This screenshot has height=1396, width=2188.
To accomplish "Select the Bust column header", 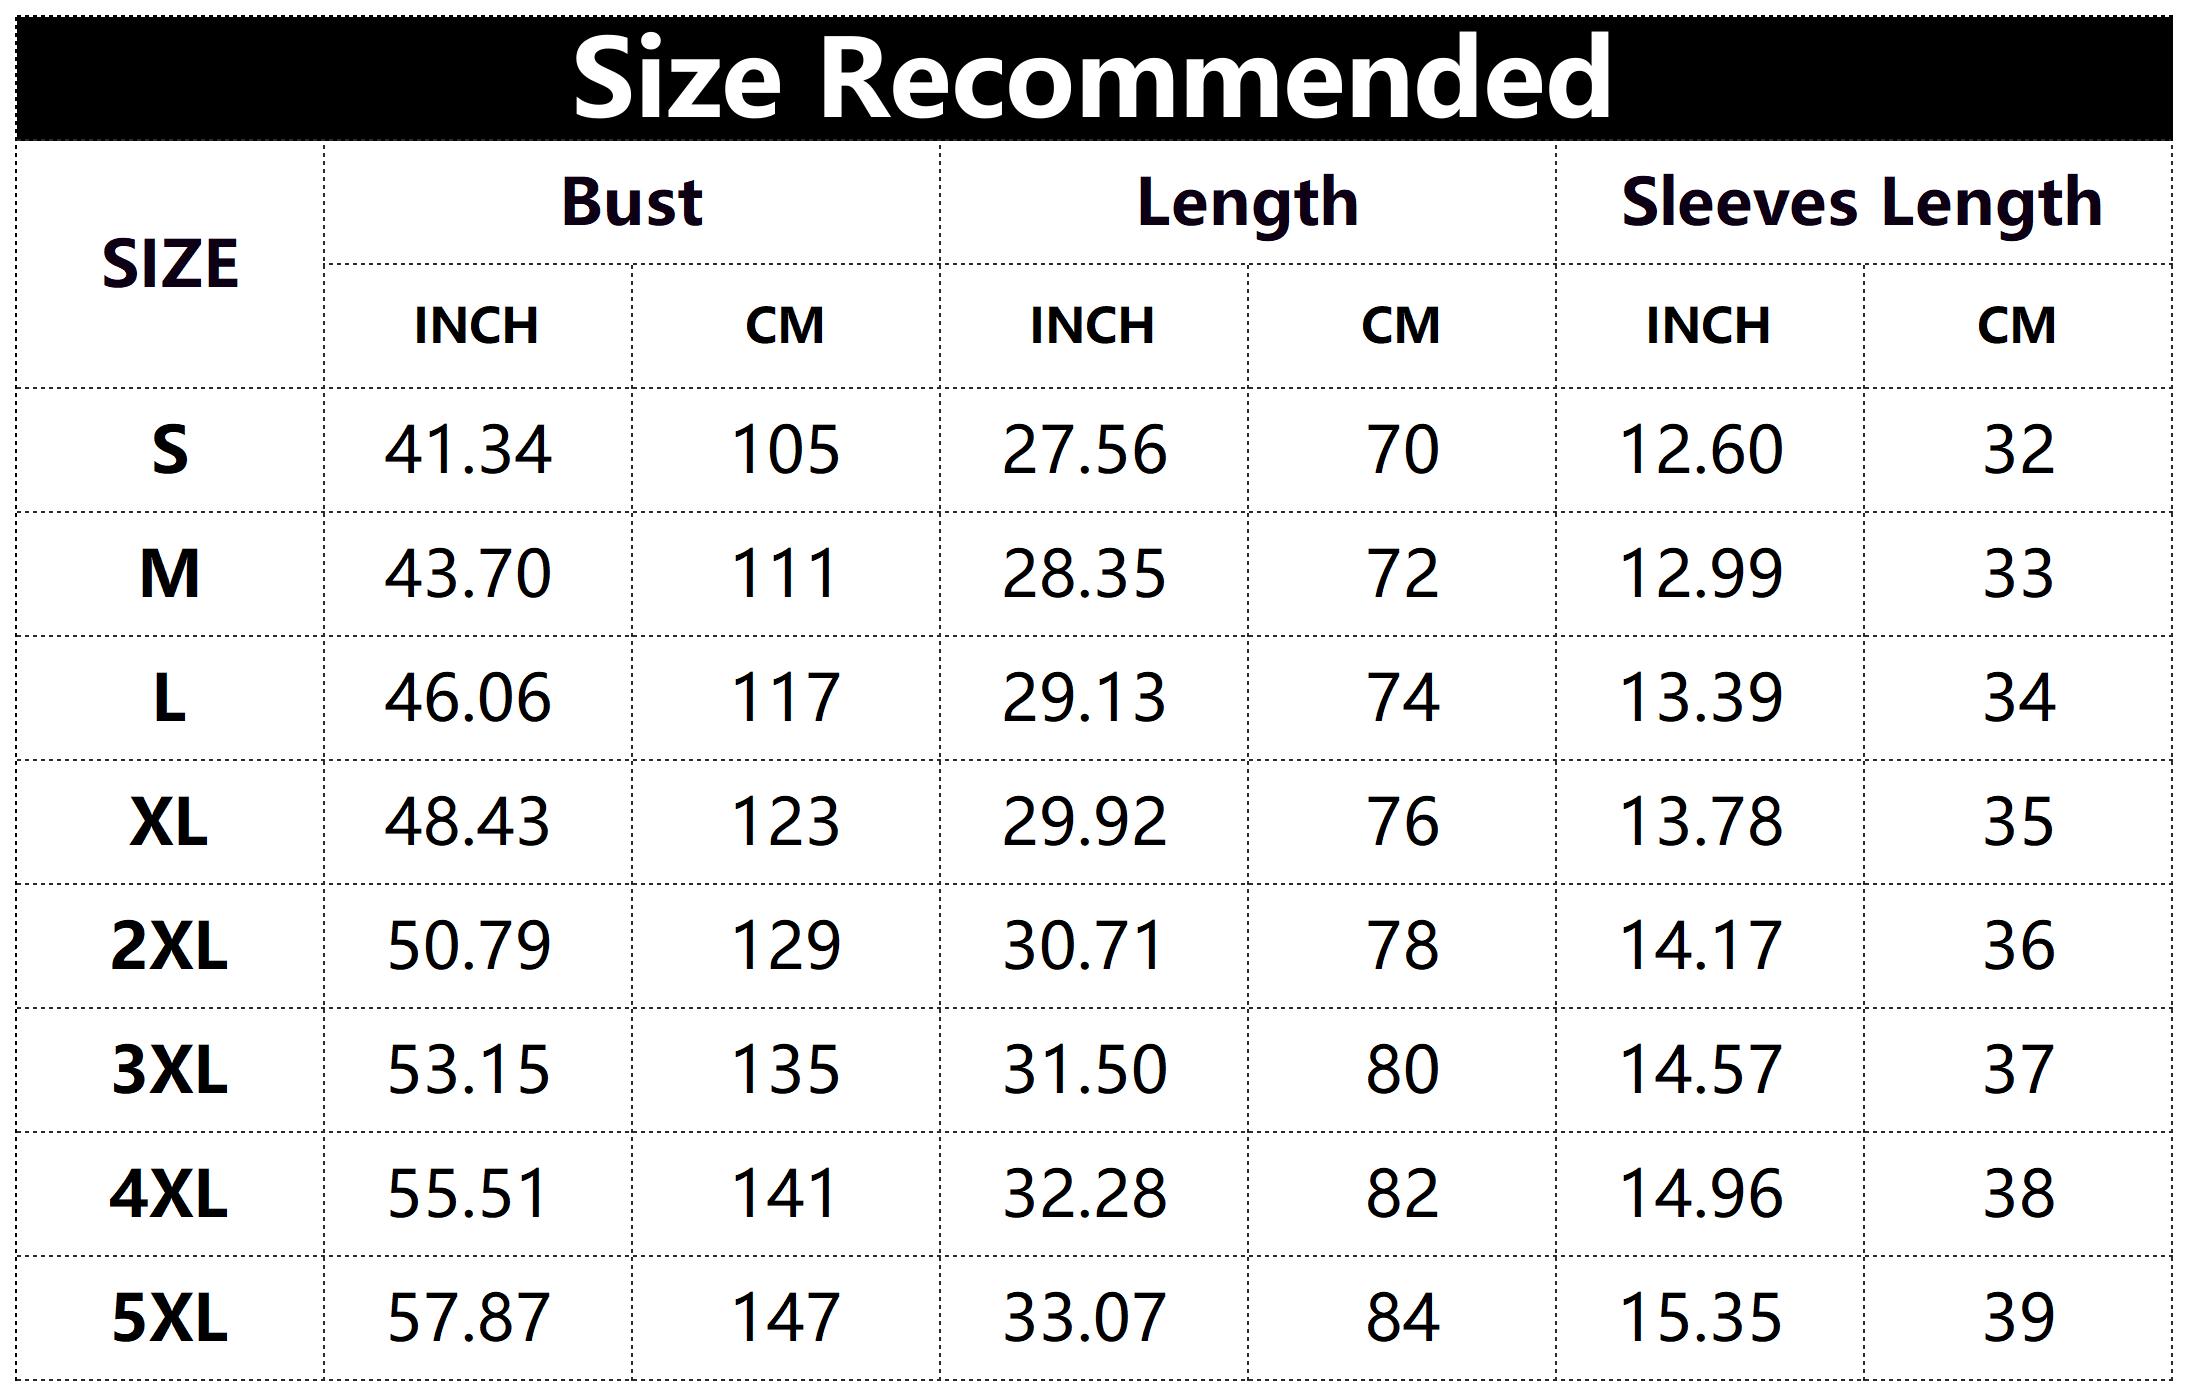I will click(x=632, y=203).
